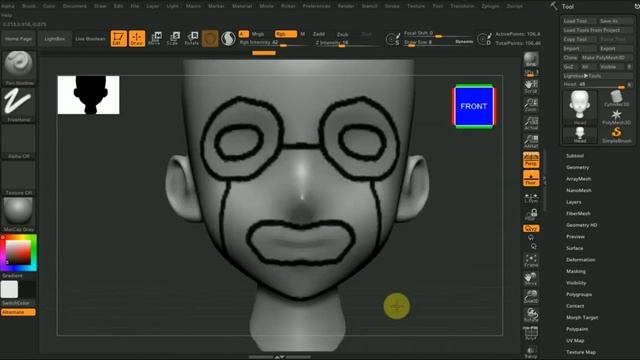Image resolution: width=640 pixels, height=360 pixels.
Task: Open the Zplugin menu
Action: 490,6
